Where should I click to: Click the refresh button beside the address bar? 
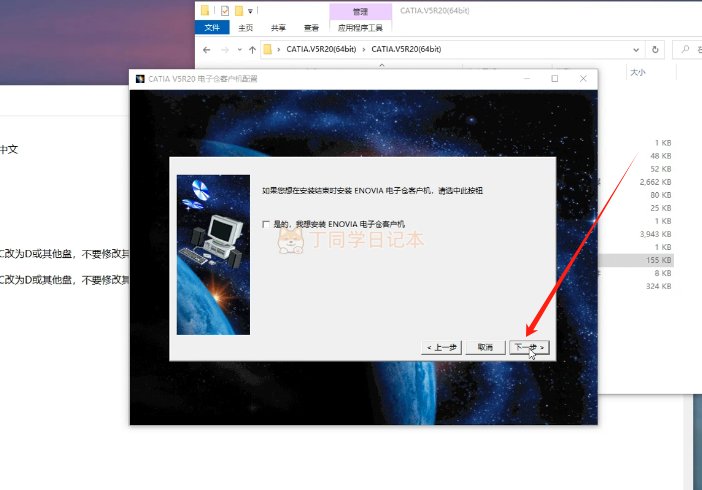point(654,49)
